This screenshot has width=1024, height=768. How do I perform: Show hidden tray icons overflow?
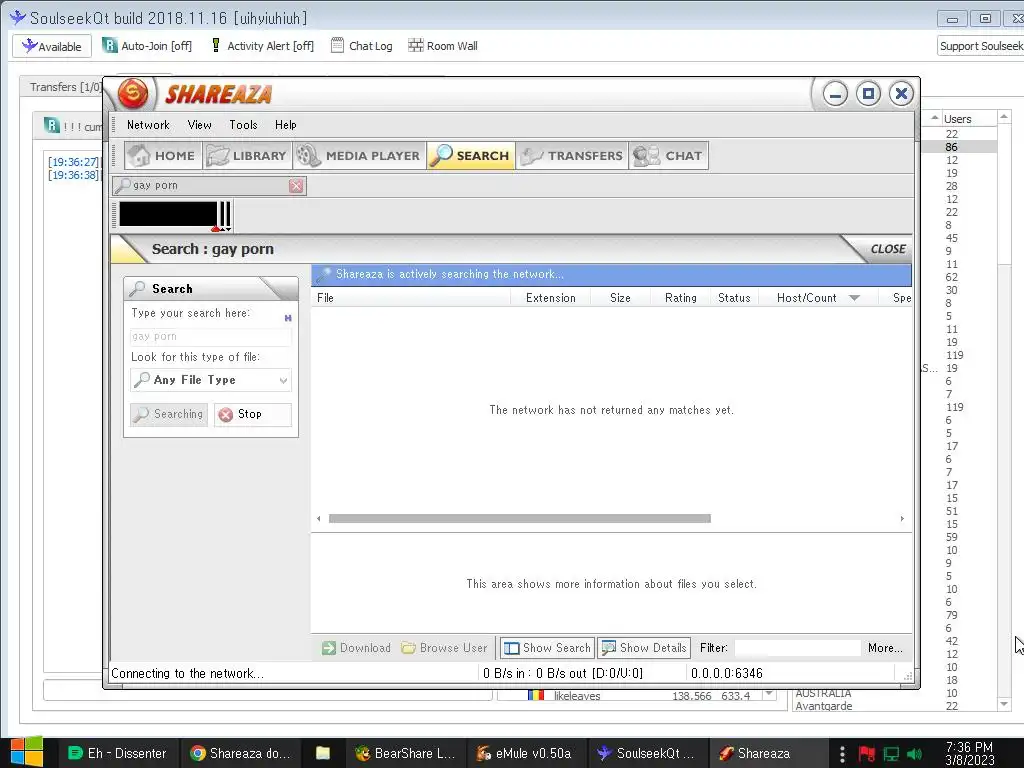[x=842, y=754]
